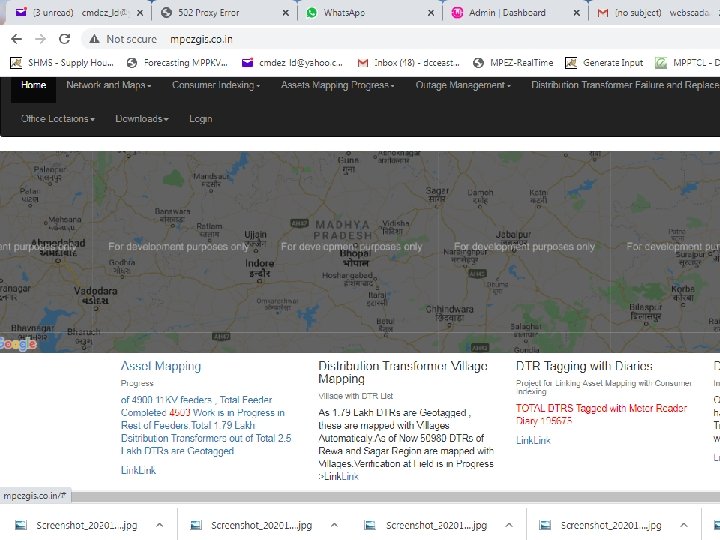
Task: Click the Login menu item
Action: click(201, 119)
